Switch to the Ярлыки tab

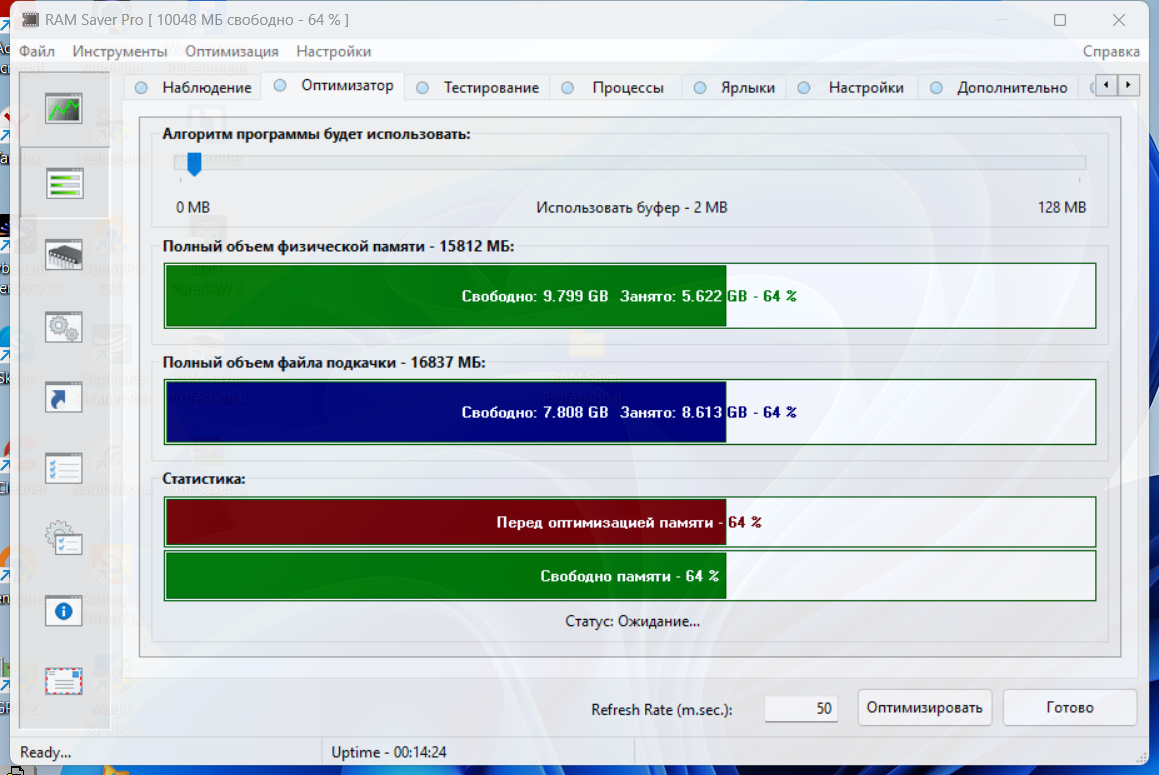click(x=735, y=87)
